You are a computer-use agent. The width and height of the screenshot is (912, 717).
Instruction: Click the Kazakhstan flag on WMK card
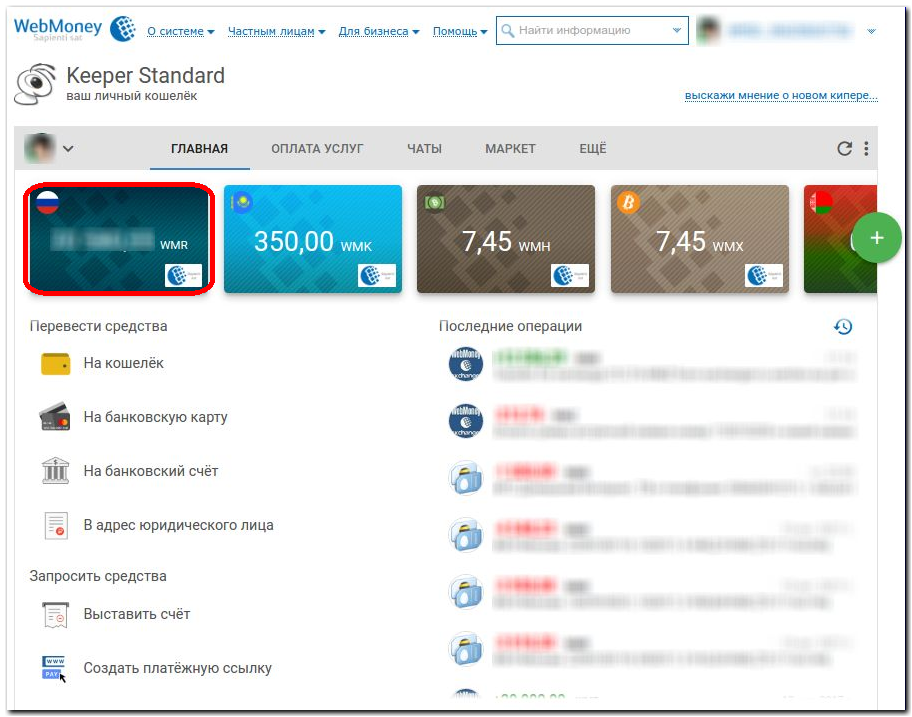pyautogui.click(x=241, y=202)
